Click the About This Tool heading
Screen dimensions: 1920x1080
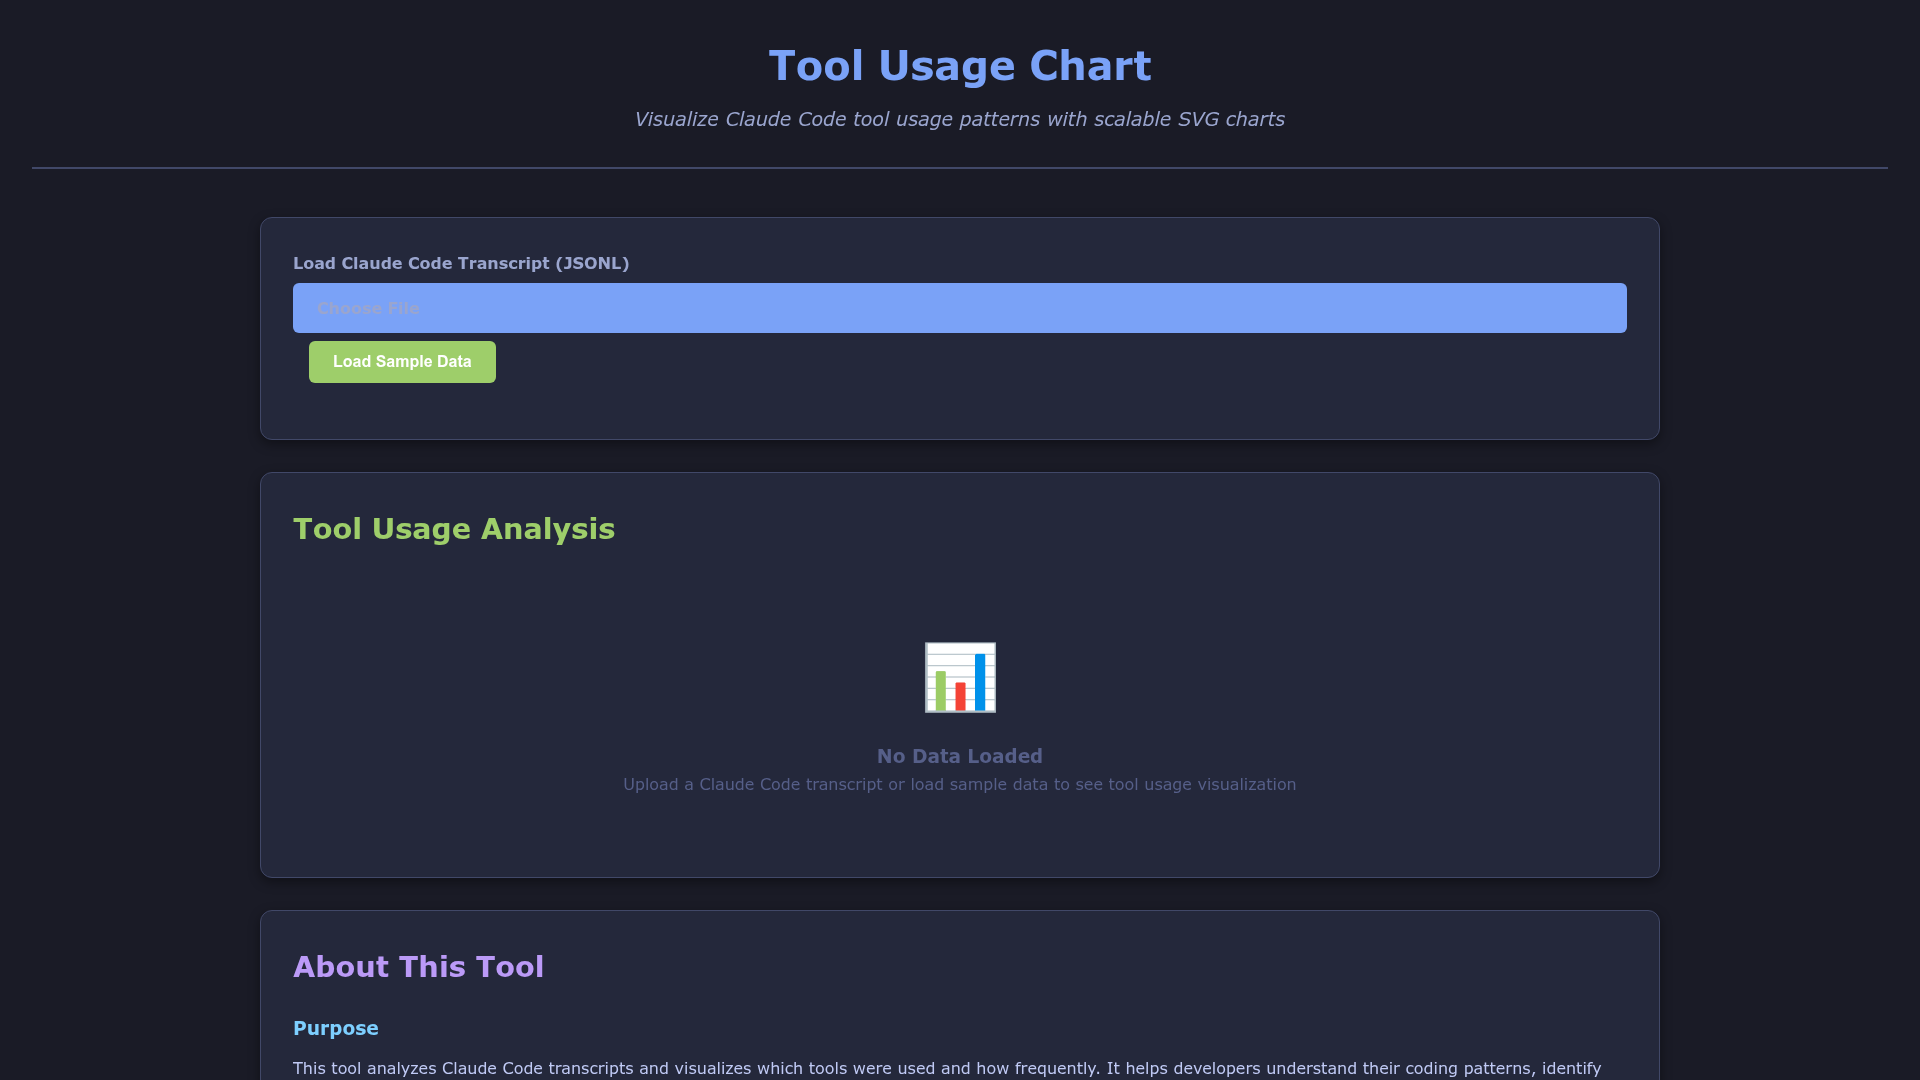[x=418, y=967]
